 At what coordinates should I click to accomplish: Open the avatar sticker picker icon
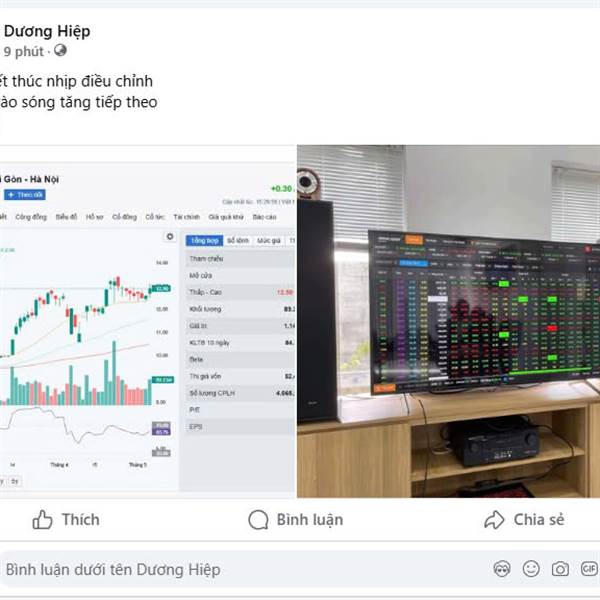502,569
